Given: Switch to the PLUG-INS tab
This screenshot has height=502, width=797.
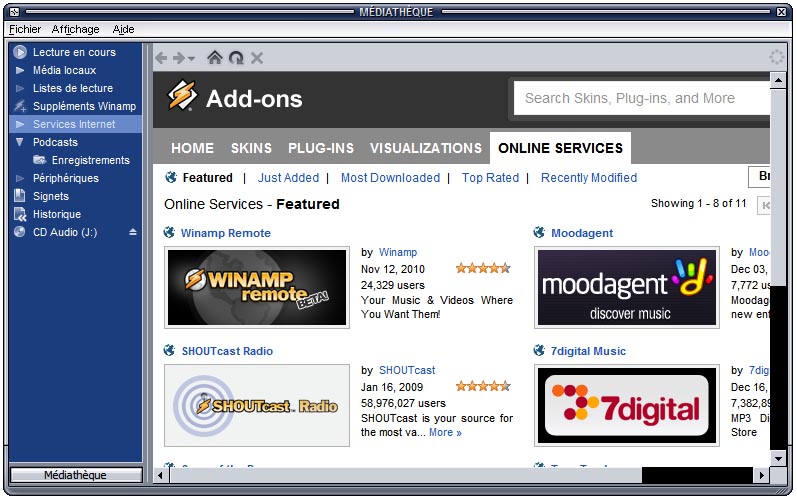Looking at the screenshot, I should click(320, 148).
